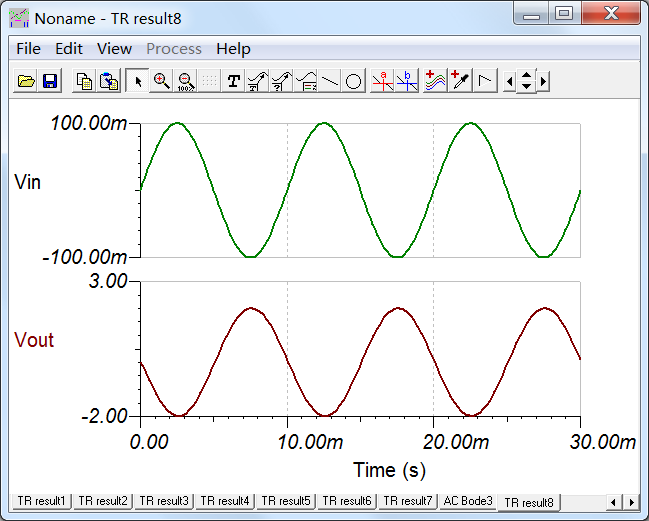Click the eyedropper add-curve tool

coord(460,81)
